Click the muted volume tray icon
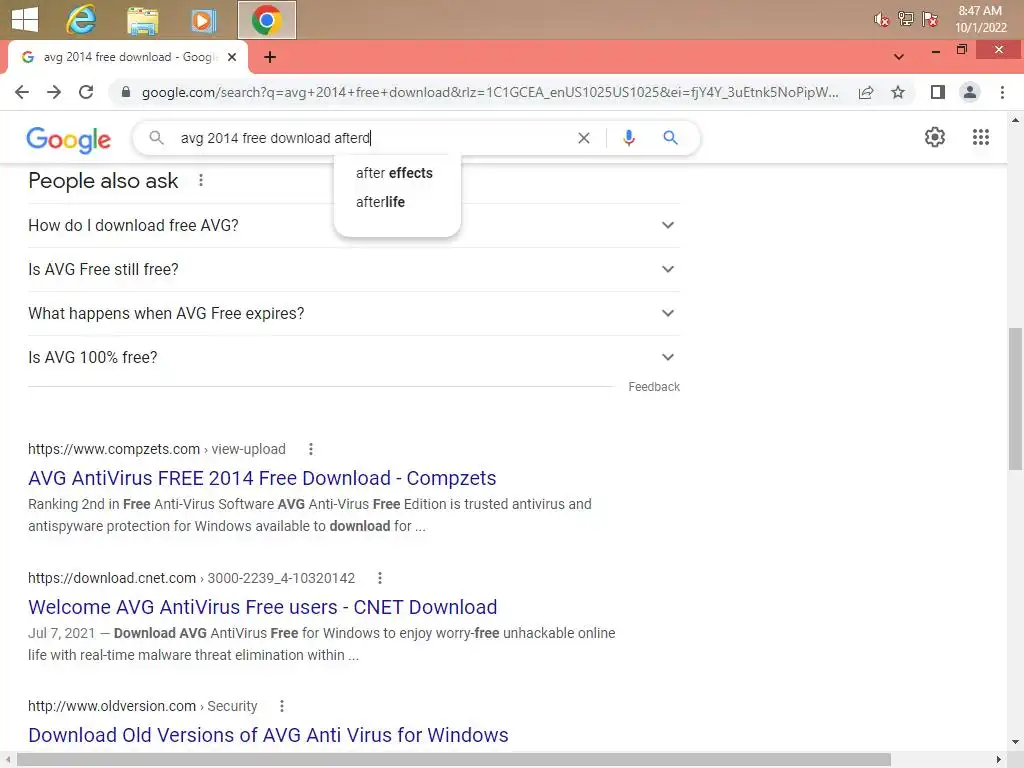The height and width of the screenshot is (768, 1024). pos(882,20)
